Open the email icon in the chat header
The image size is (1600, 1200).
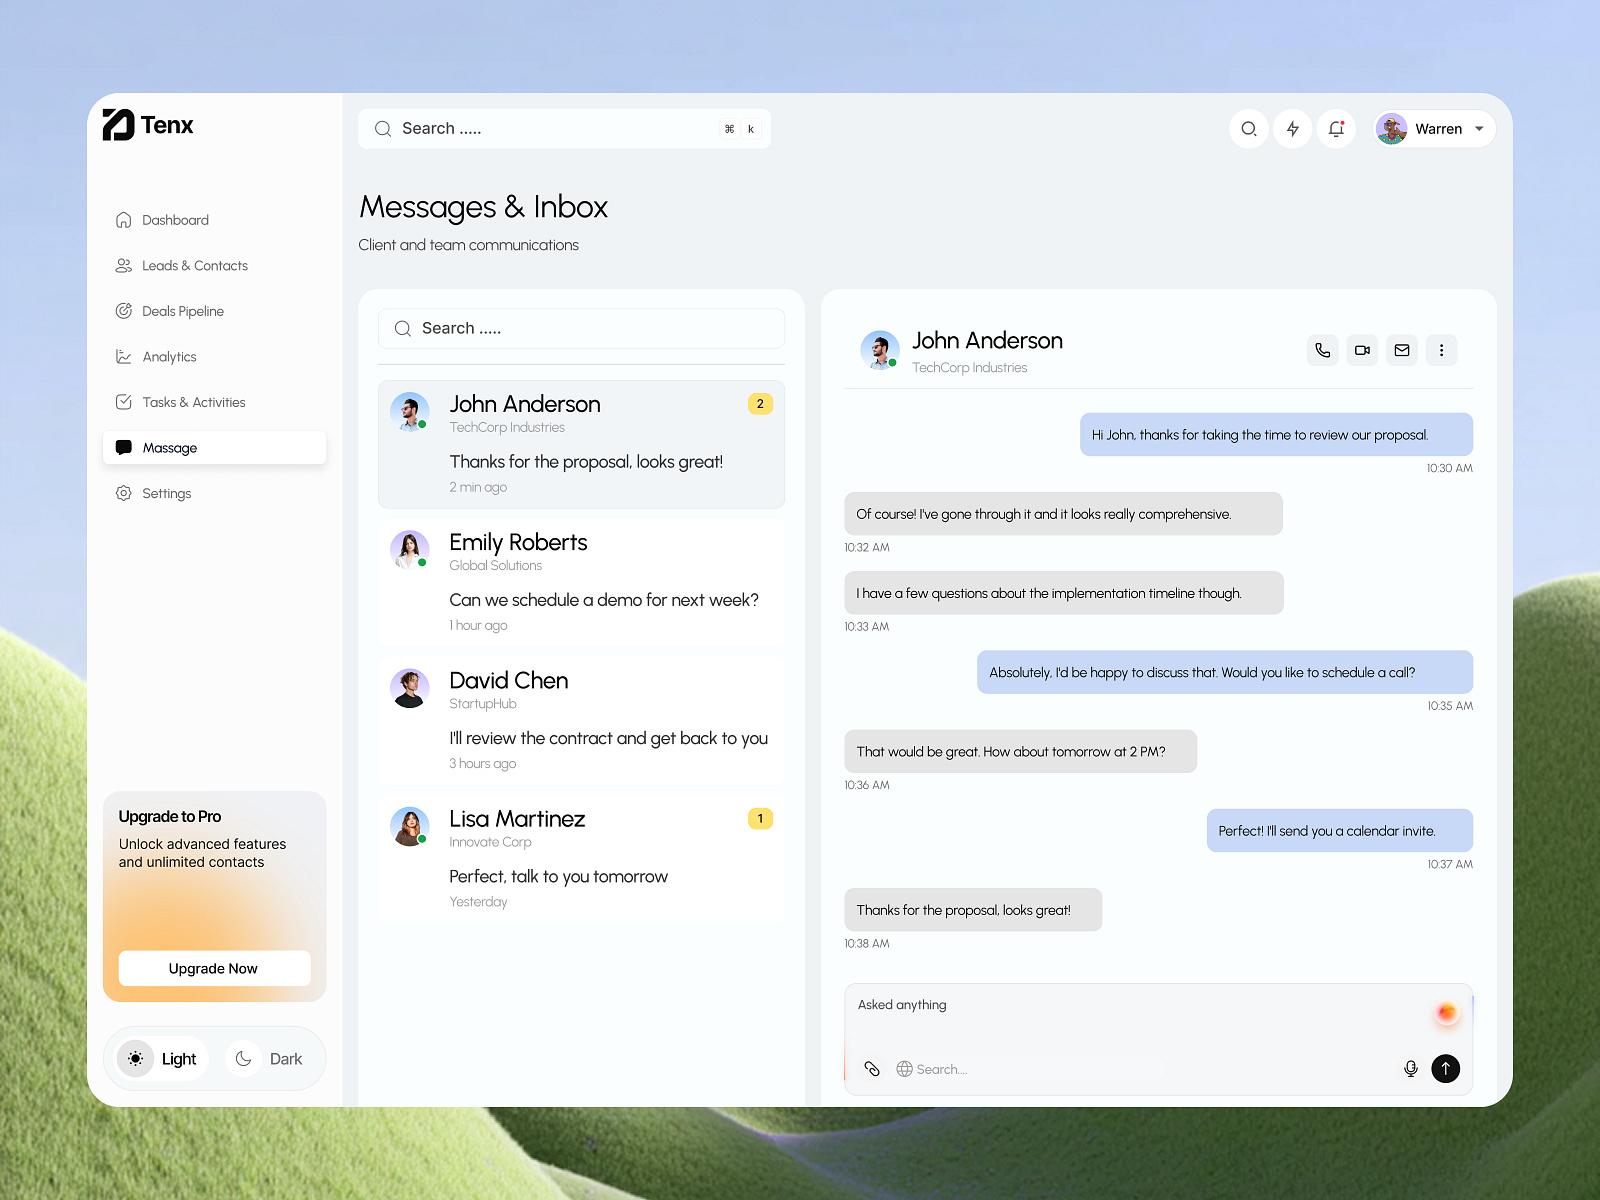tap(1401, 350)
